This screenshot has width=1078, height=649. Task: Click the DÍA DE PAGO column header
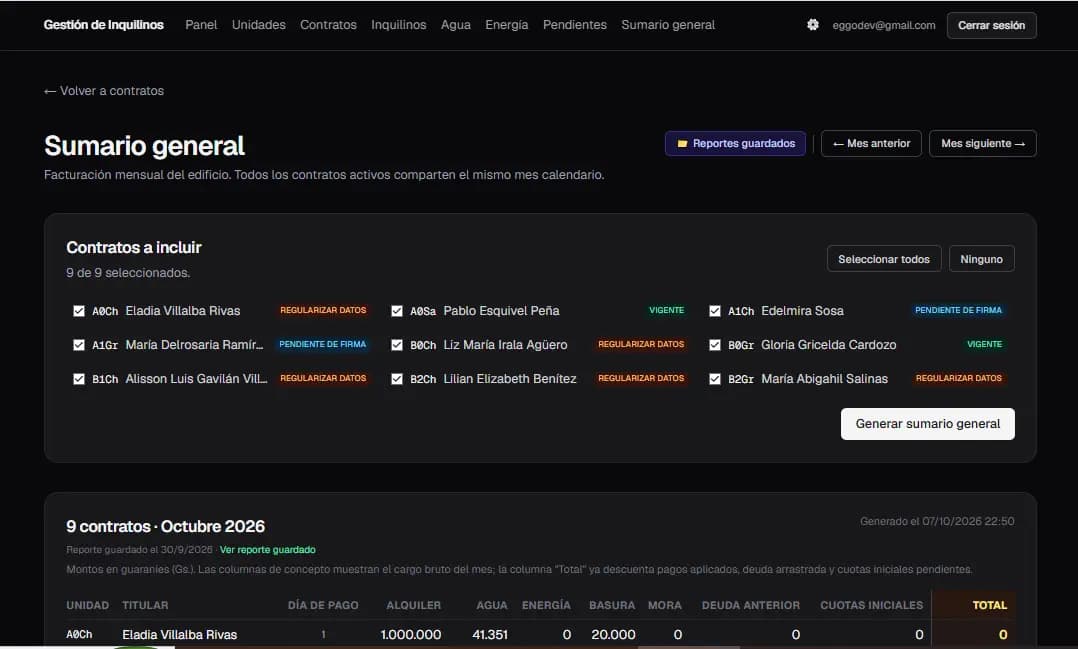(323, 605)
